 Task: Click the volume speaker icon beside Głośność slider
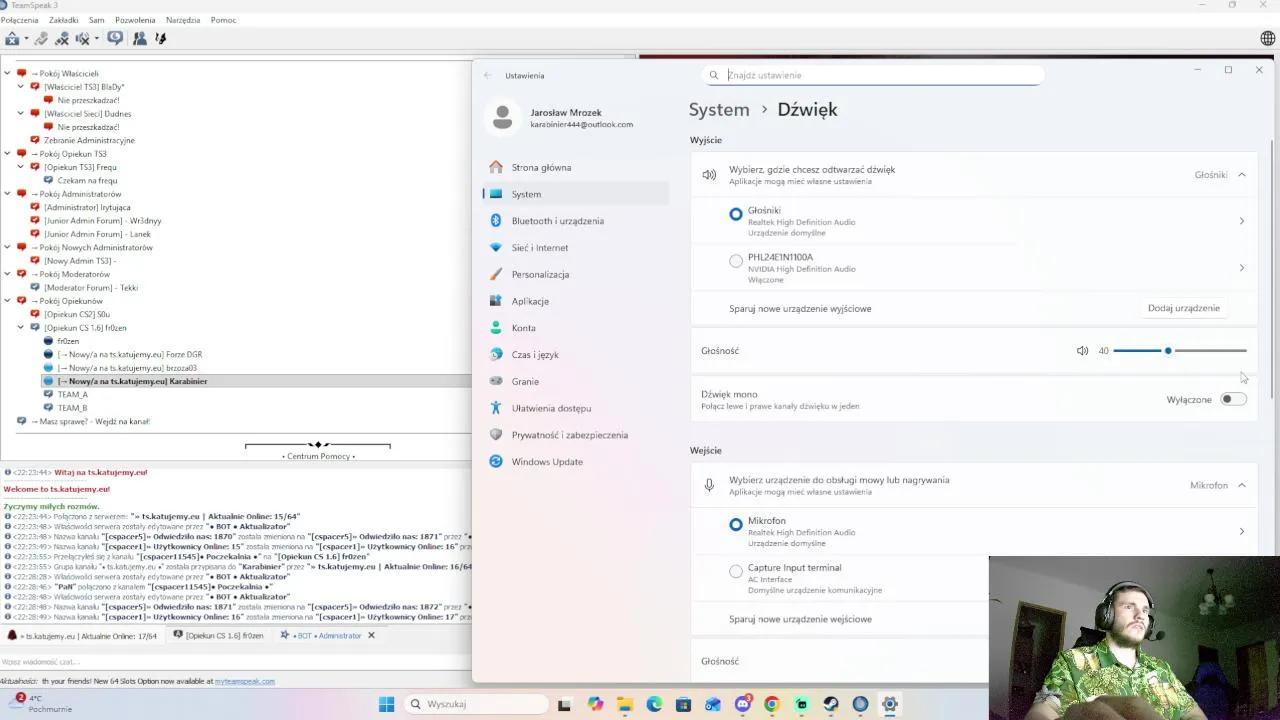click(x=1082, y=351)
